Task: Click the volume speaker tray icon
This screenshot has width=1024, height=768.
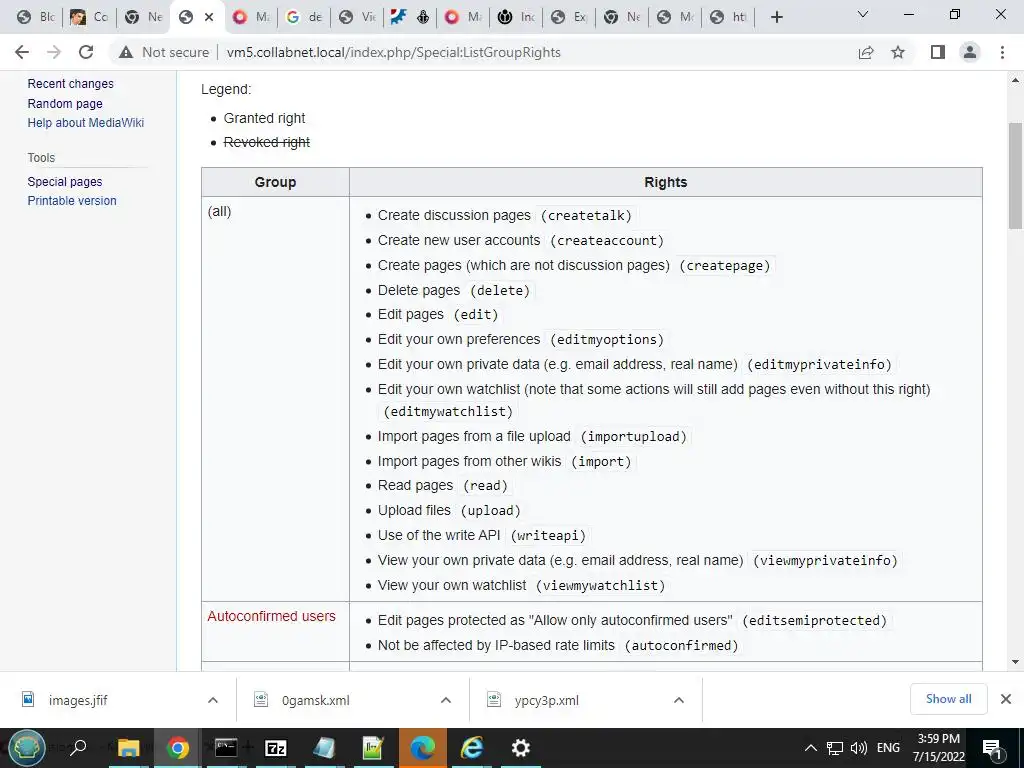Action: tap(858, 748)
